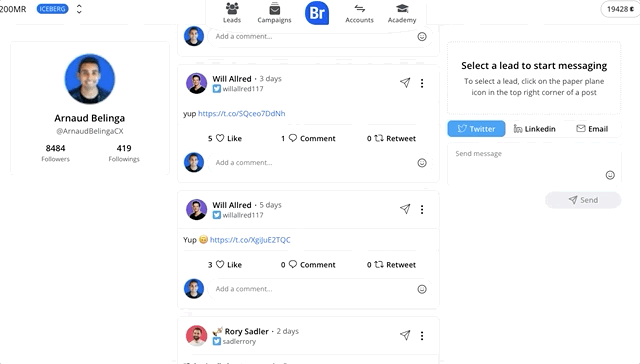Click the Send button
Screen dimensions: 640x364
583,200
